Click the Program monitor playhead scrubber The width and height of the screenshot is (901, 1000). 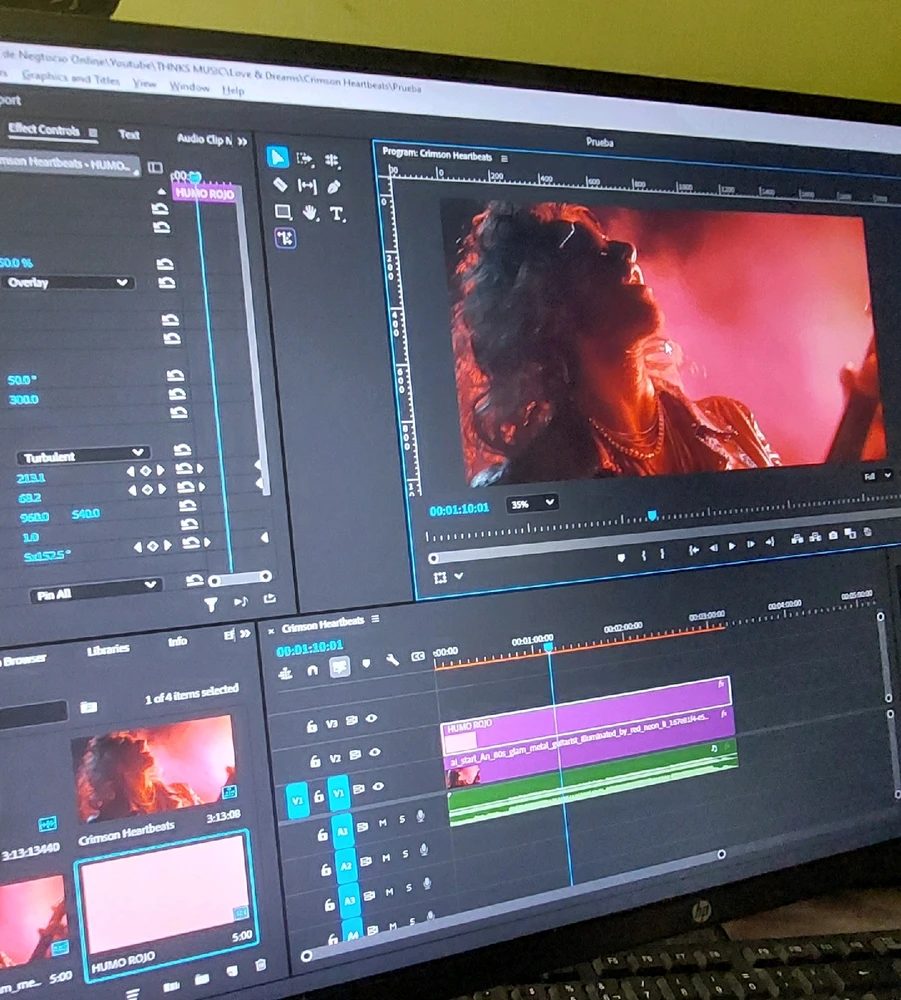click(652, 515)
